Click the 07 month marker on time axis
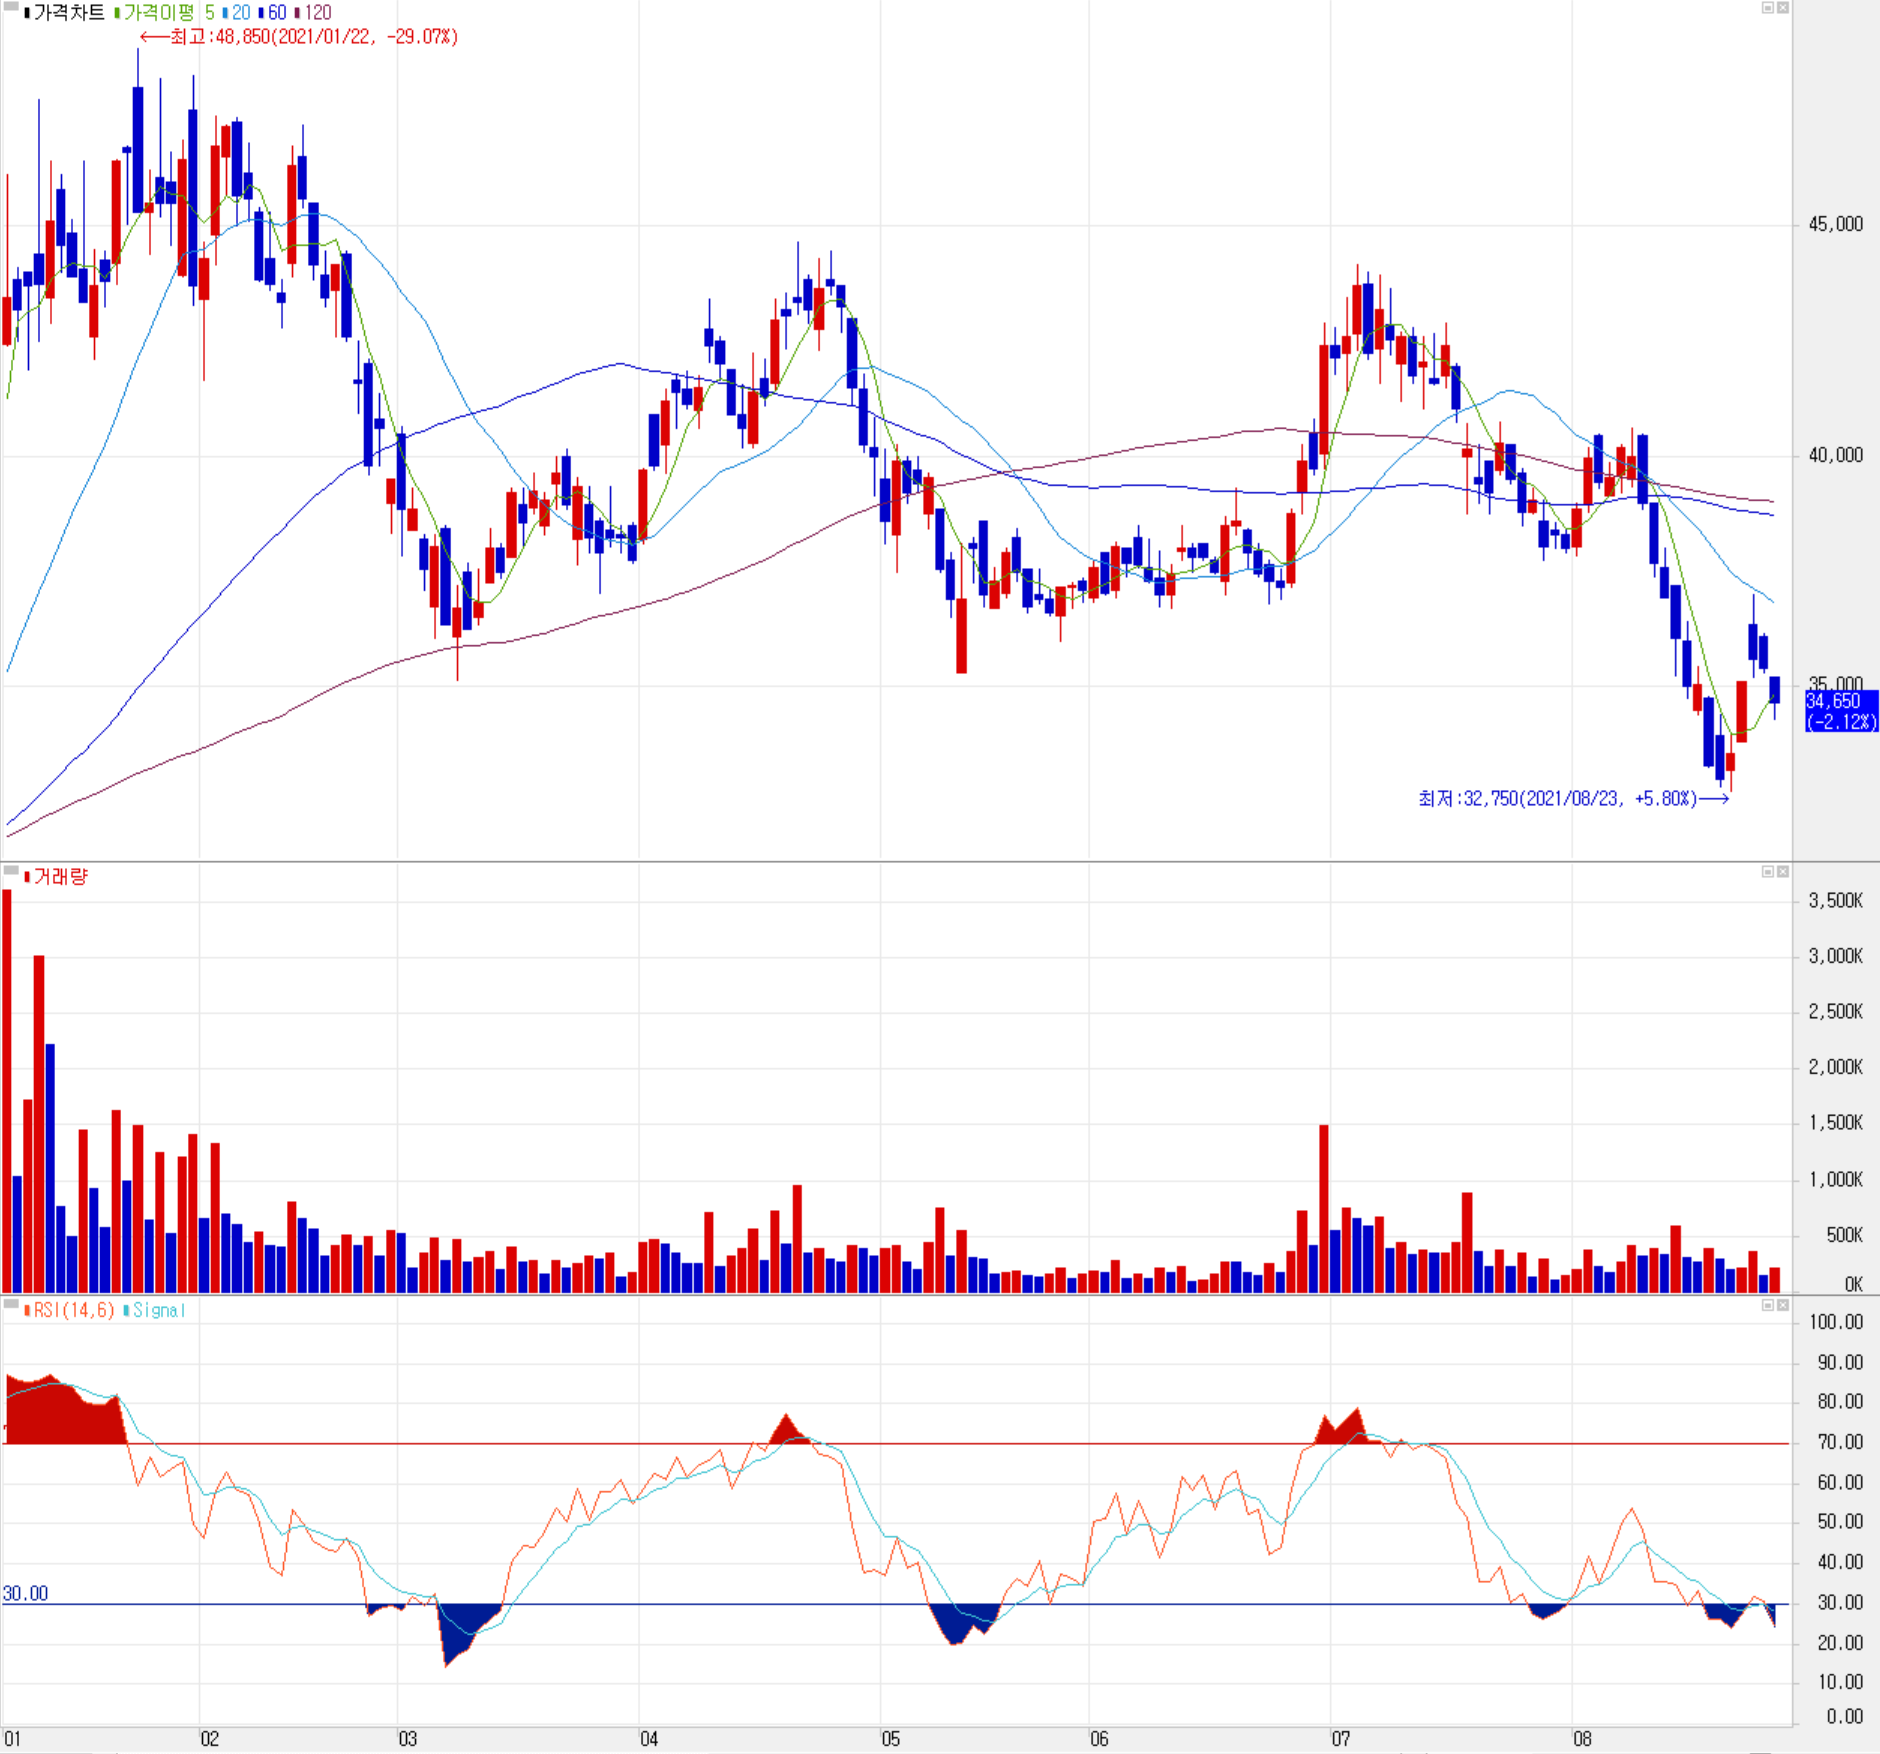The width and height of the screenshot is (1880, 1754). [x=1341, y=1739]
